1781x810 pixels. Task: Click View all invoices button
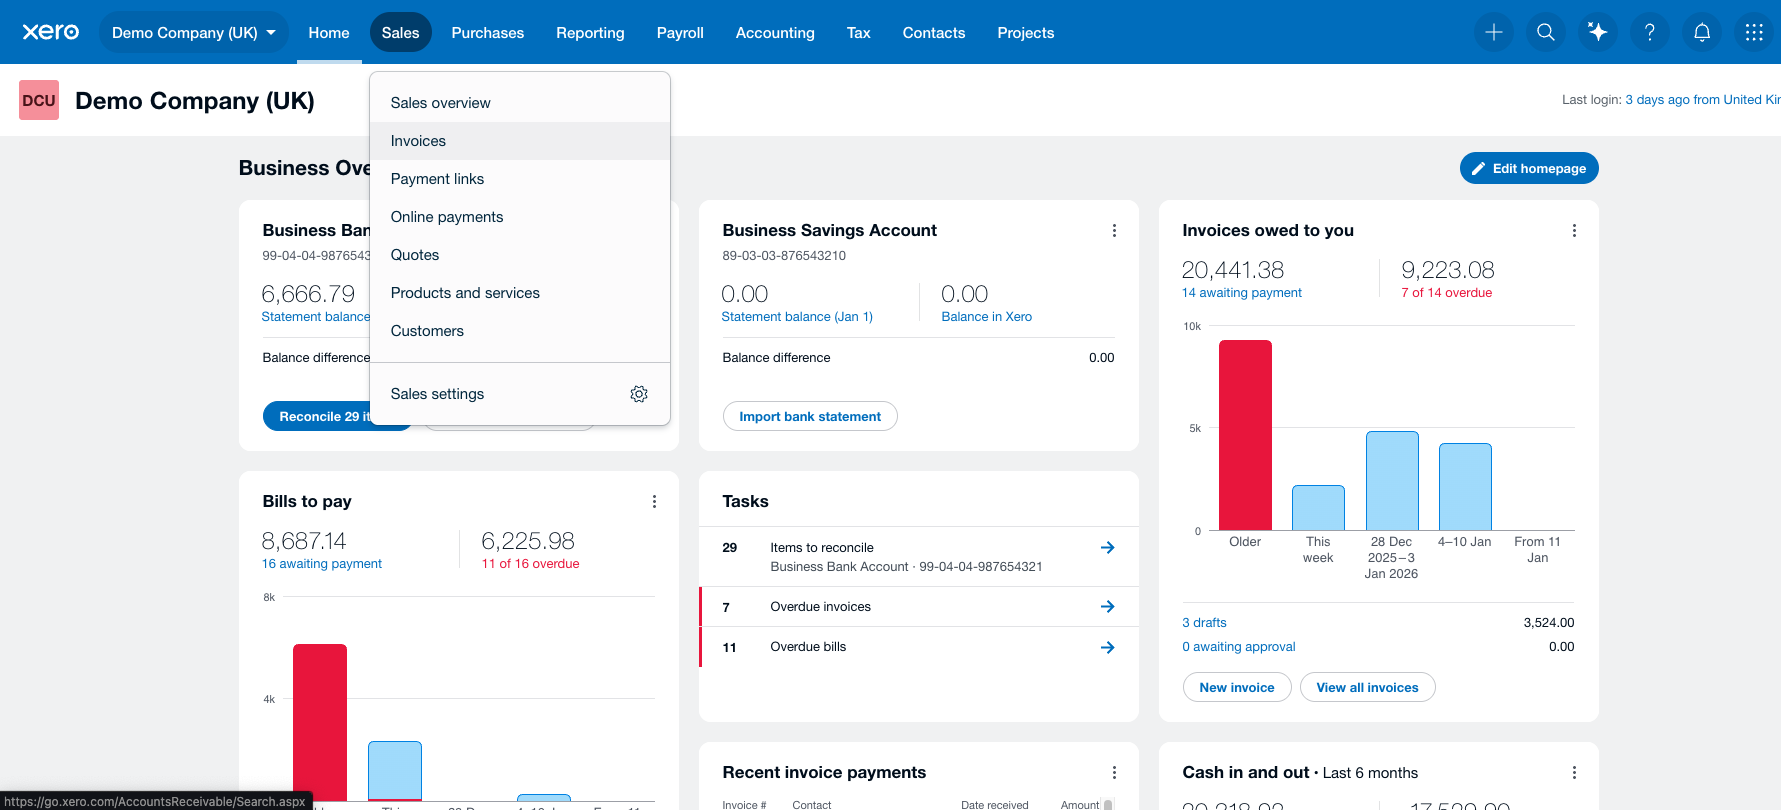tap(1367, 687)
